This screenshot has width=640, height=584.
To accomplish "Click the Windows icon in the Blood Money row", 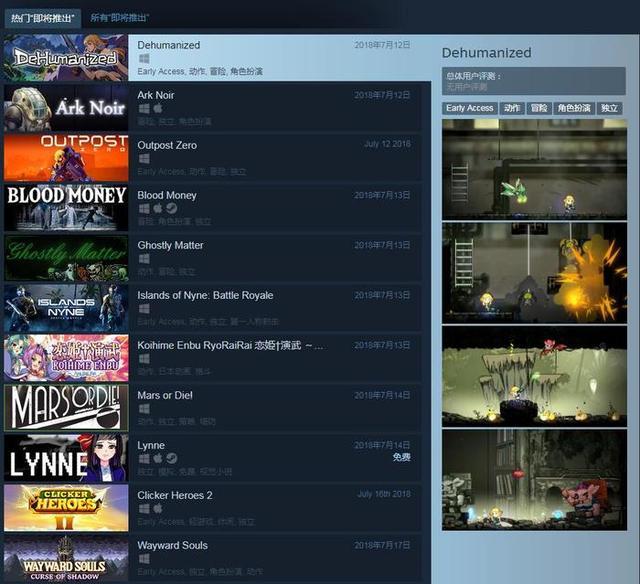I will point(144,209).
